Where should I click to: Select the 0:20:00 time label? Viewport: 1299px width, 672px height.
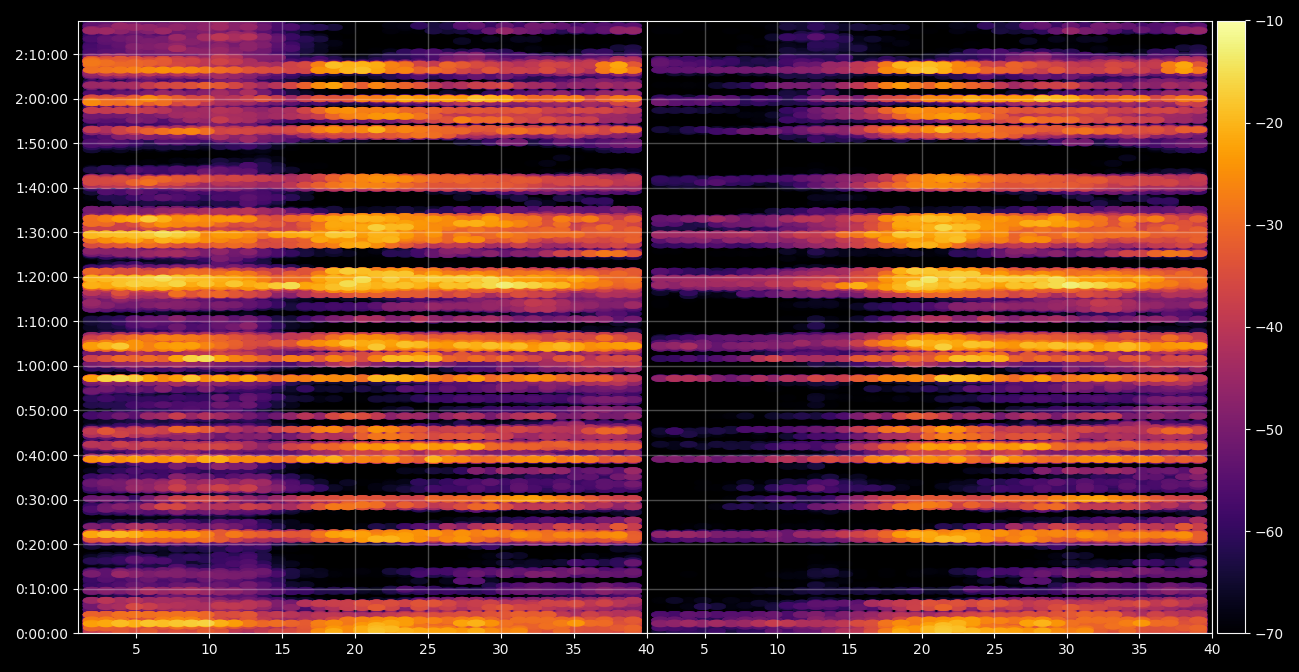(42, 545)
